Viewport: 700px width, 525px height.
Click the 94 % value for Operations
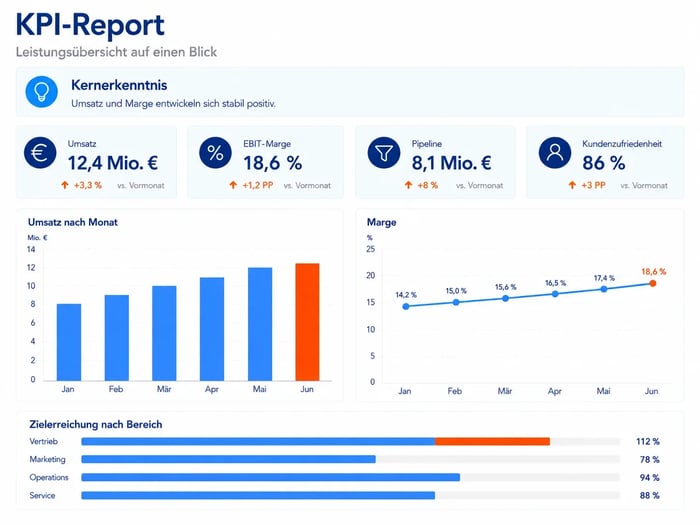coord(650,477)
